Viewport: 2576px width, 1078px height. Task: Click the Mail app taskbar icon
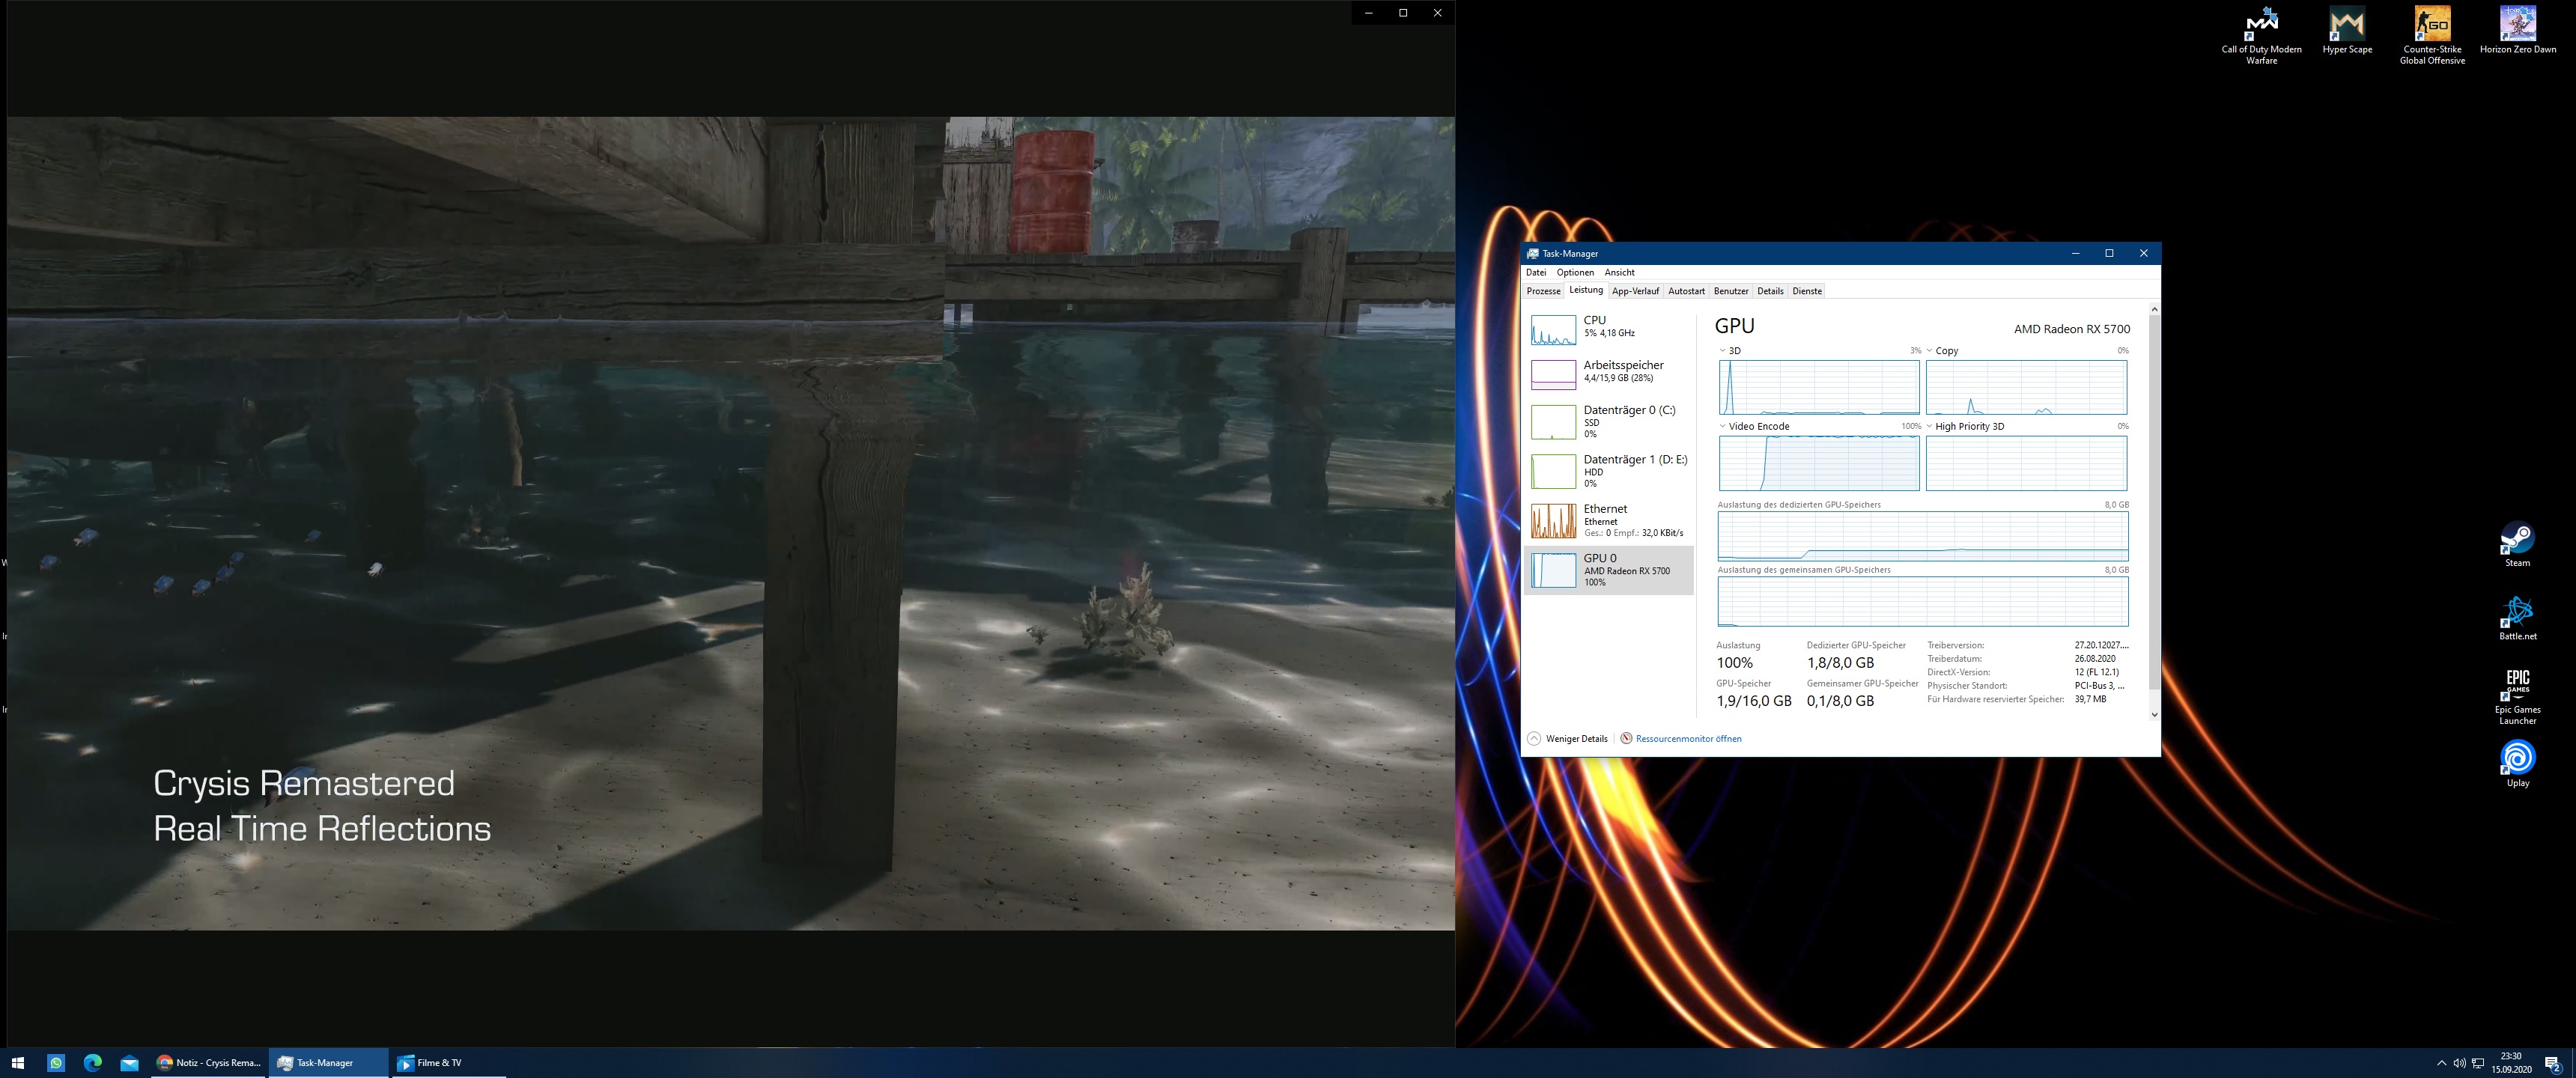pos(129,1062)
